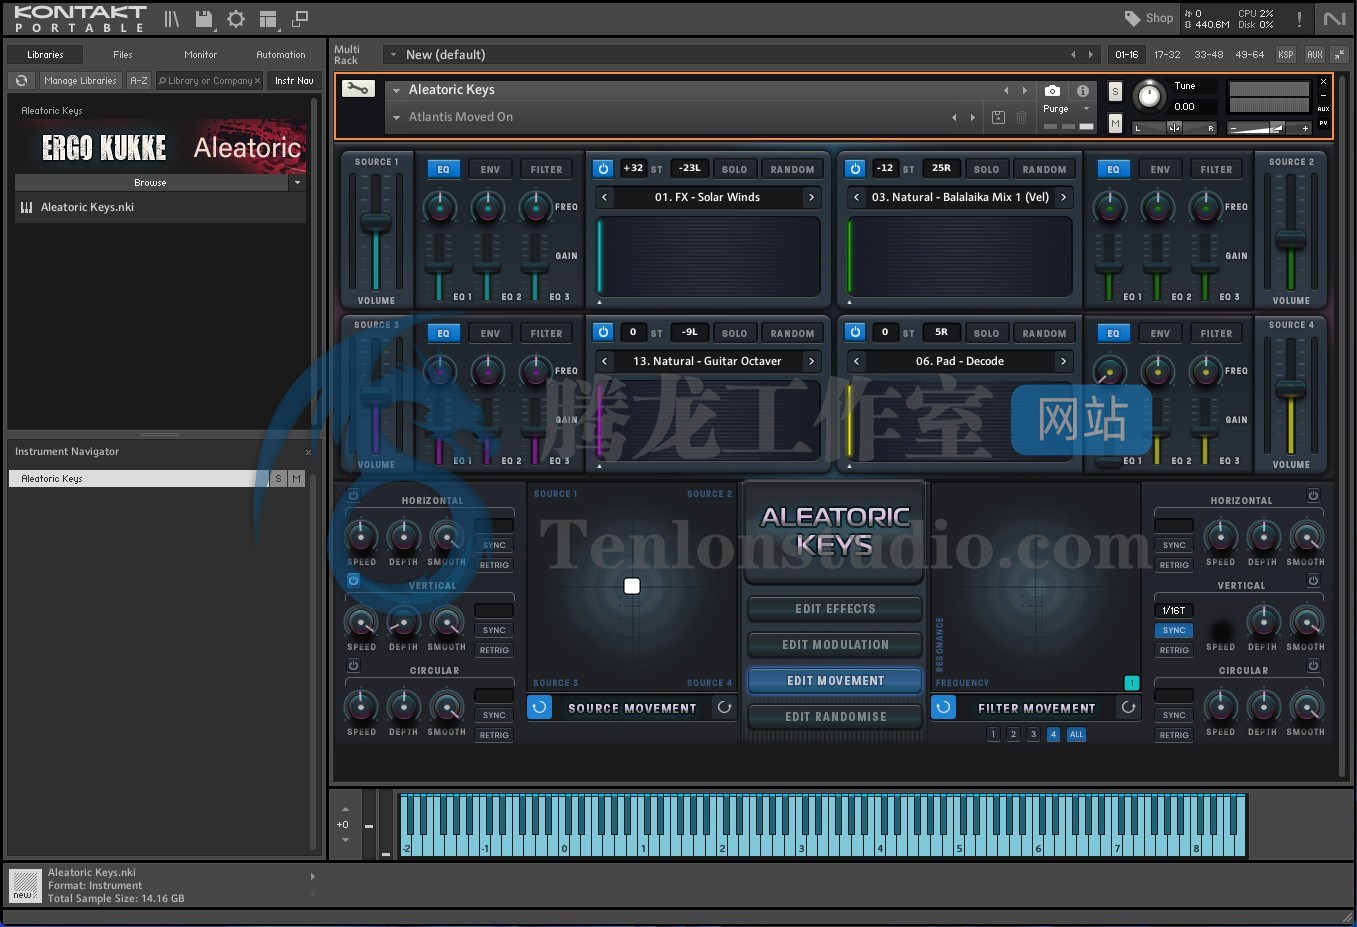Click the refresh libraries icon
The height and width of the screenshot is (927, 1357).
22,81
